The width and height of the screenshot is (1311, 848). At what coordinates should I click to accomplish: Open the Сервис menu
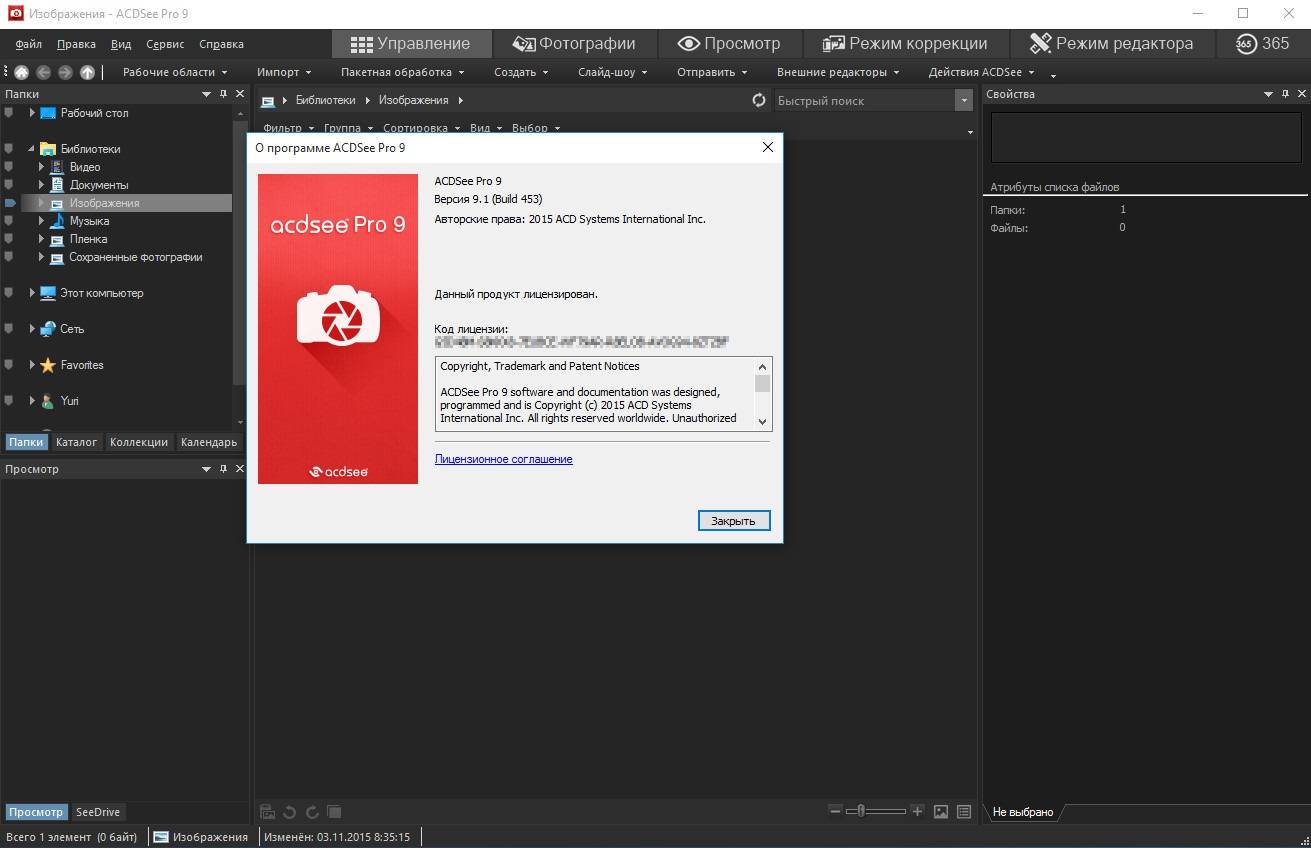[x=165, y=44]
